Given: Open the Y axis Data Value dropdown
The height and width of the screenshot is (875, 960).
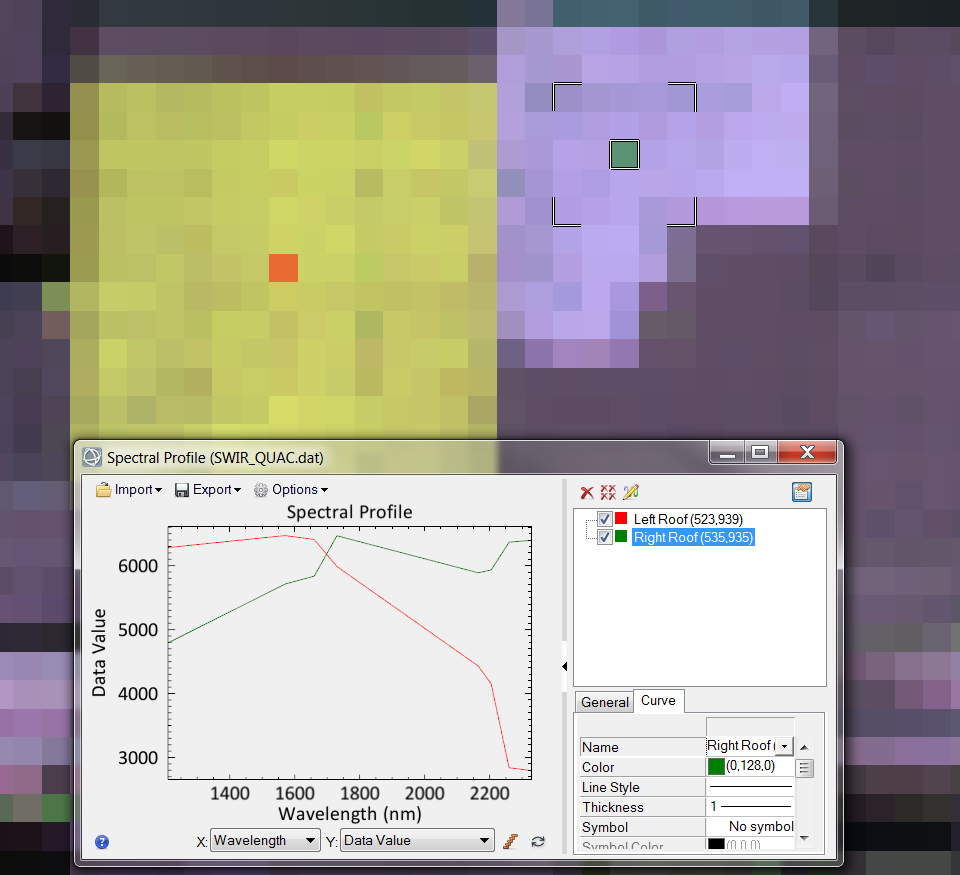Looking at the screenshot, I should coord(417,841).
